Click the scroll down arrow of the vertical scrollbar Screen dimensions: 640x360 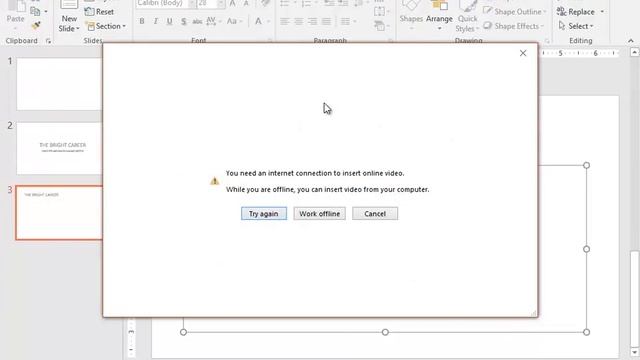pos(635,353)
